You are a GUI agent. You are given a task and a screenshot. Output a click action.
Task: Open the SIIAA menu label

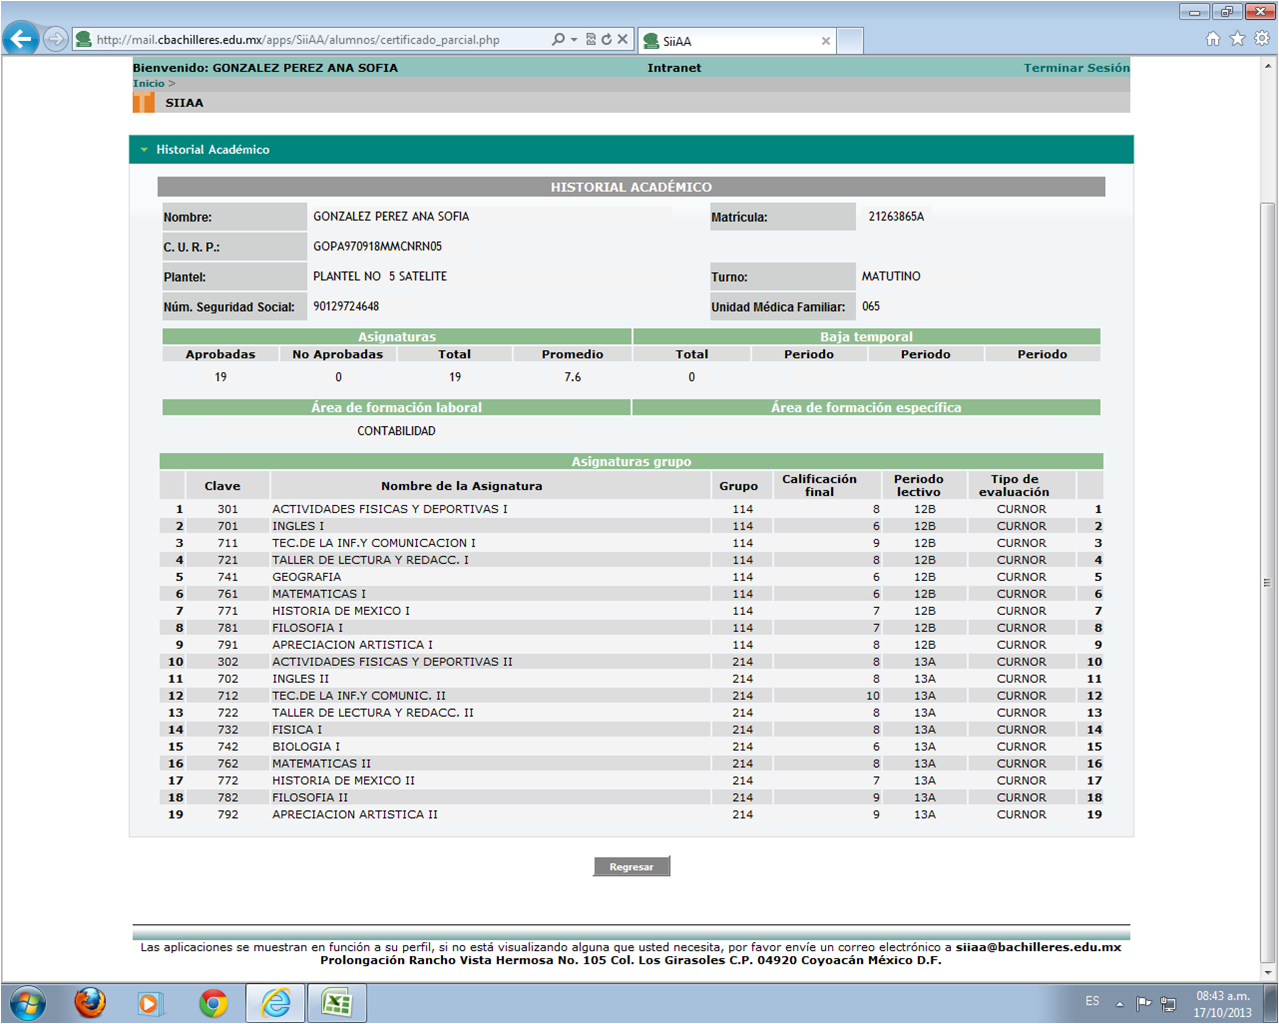pos(184,103)
